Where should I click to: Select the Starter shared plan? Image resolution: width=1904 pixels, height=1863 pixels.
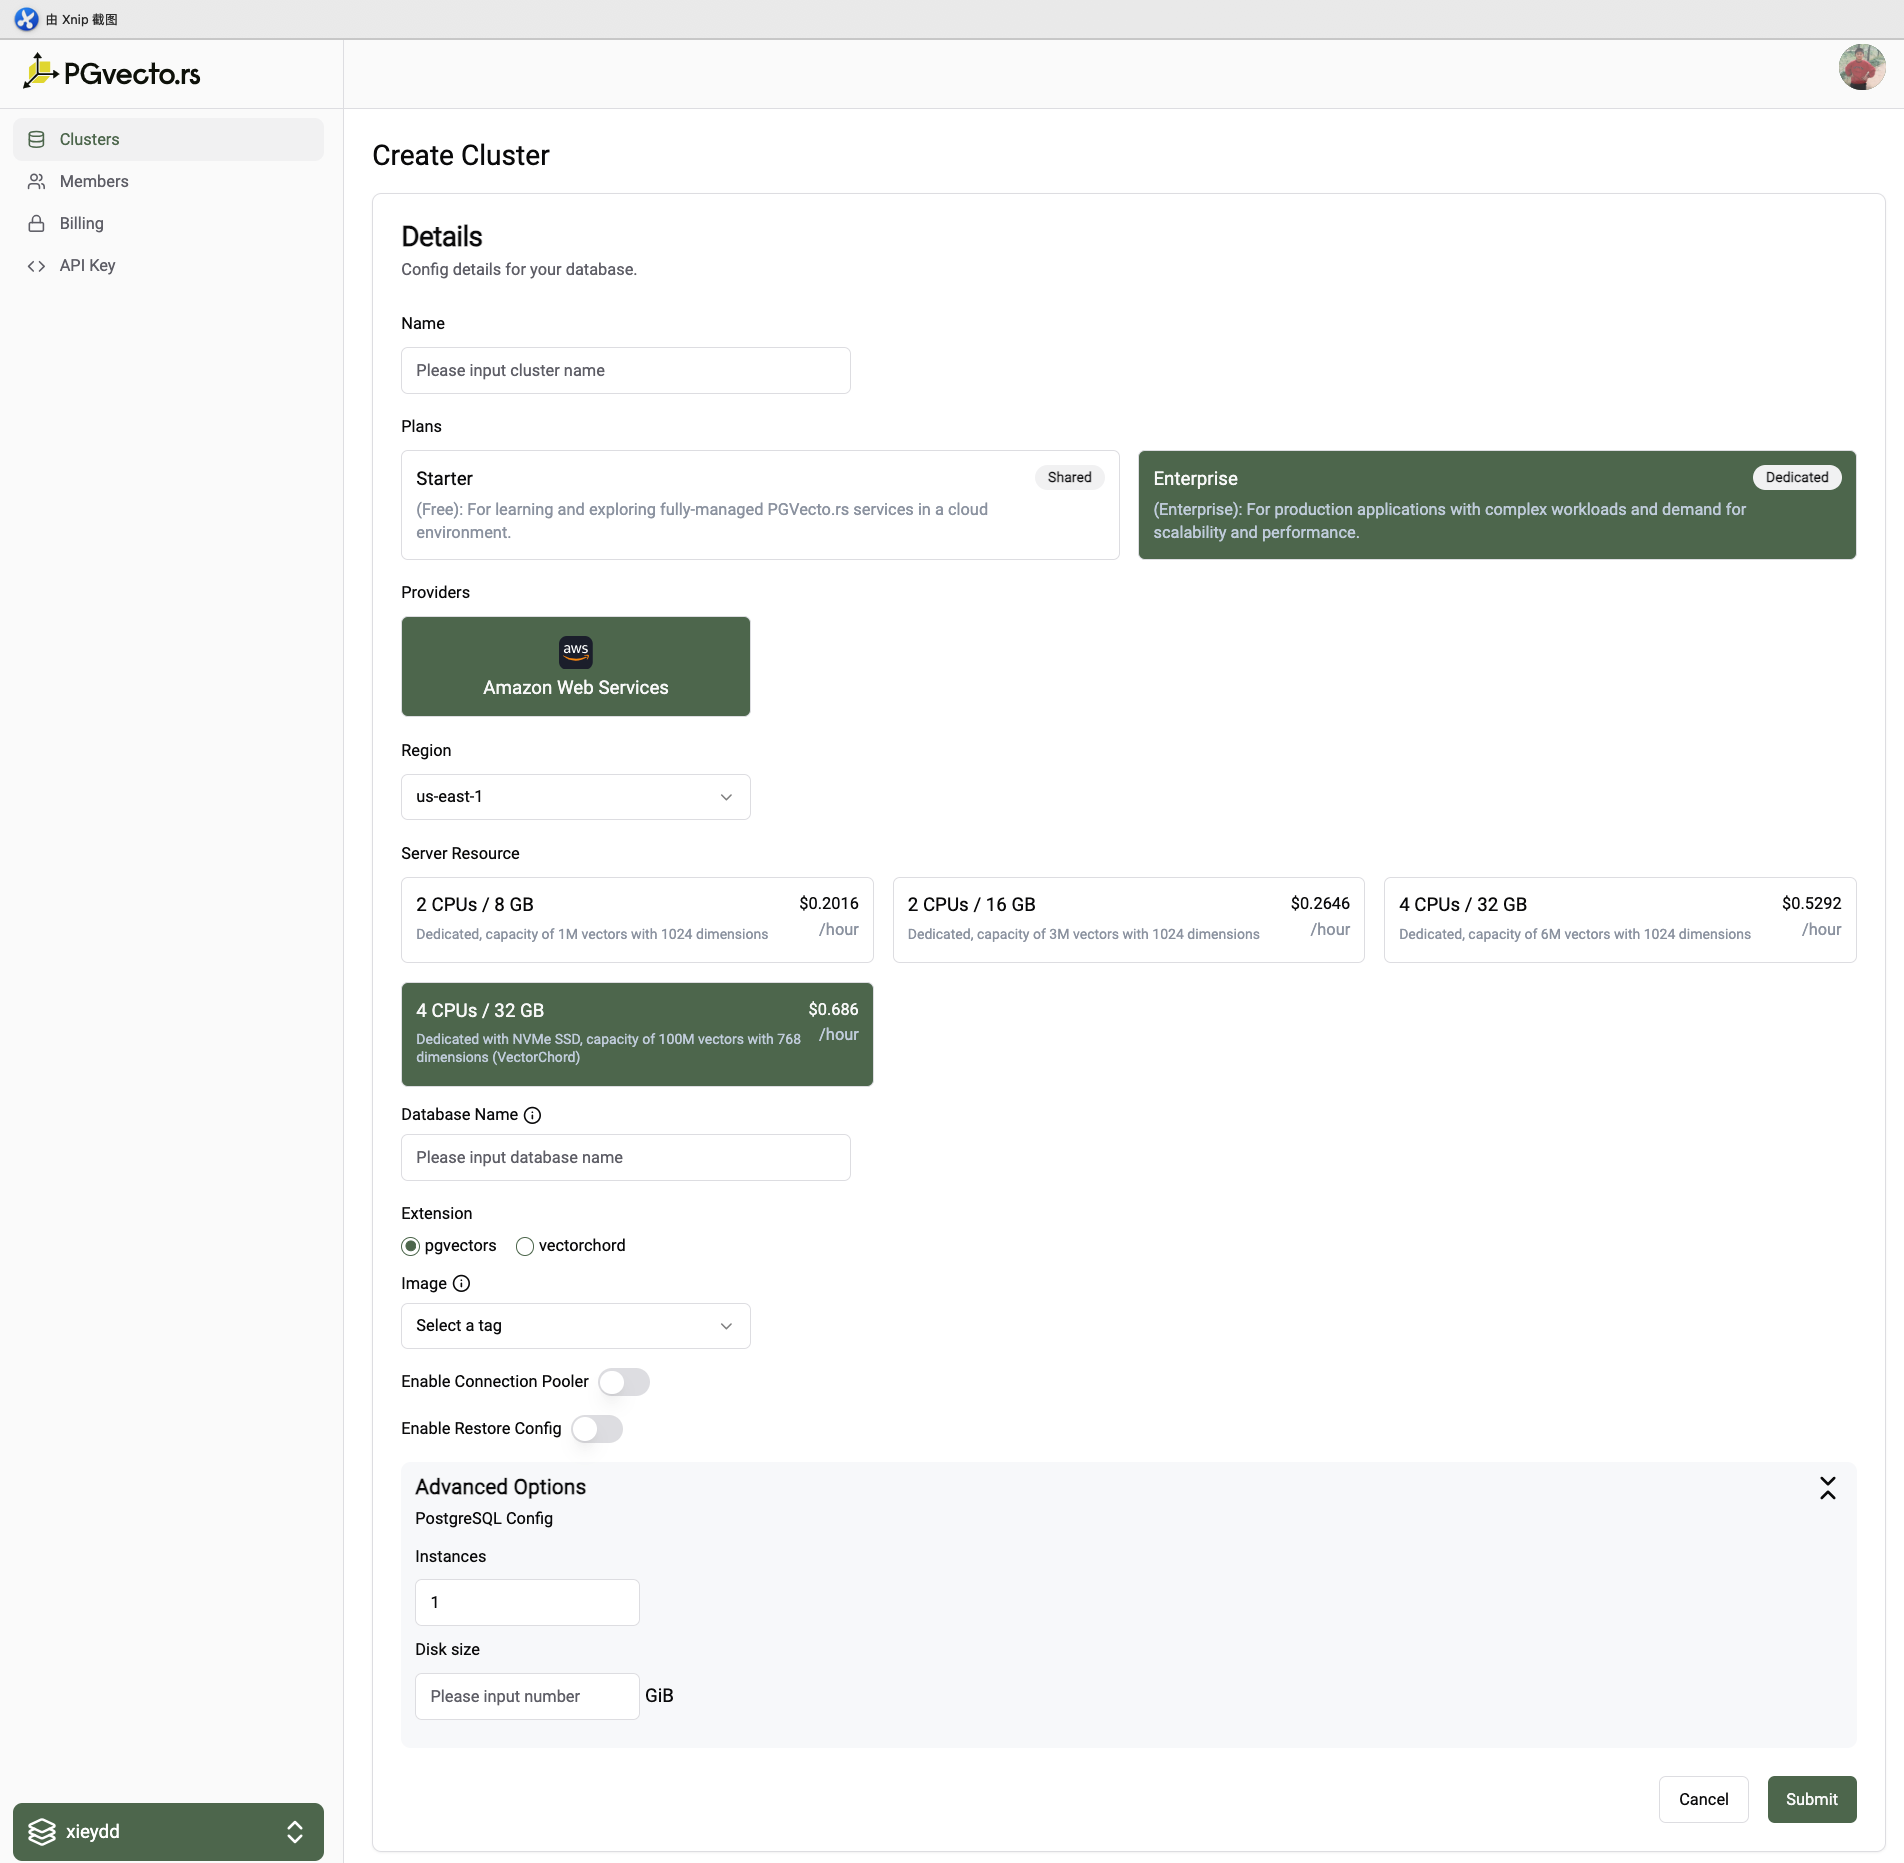pyautogui.click(x=760, y=505)
